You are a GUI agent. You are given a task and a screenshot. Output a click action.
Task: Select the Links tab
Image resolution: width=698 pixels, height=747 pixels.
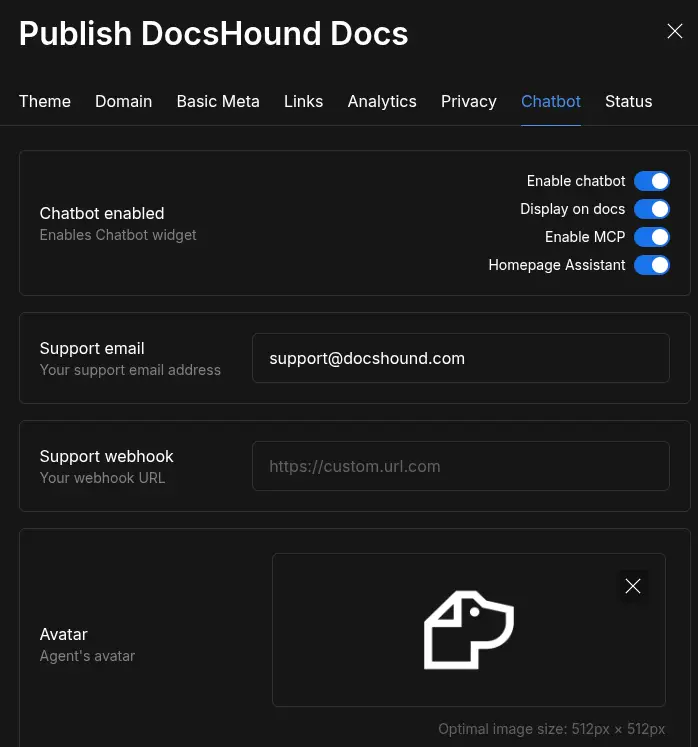303,101
